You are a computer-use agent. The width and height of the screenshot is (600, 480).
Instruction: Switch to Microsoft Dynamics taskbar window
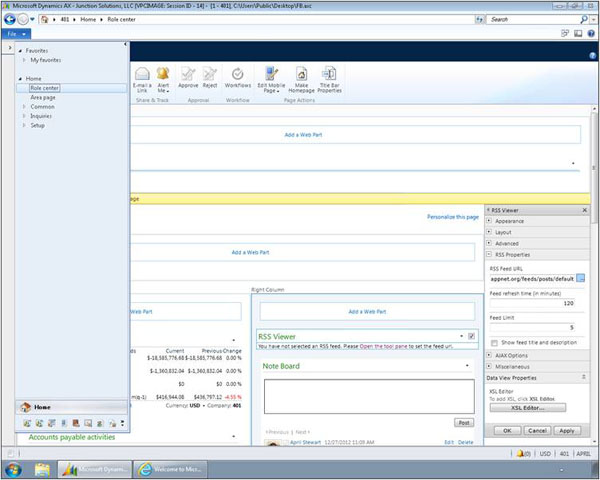point(95,469)
